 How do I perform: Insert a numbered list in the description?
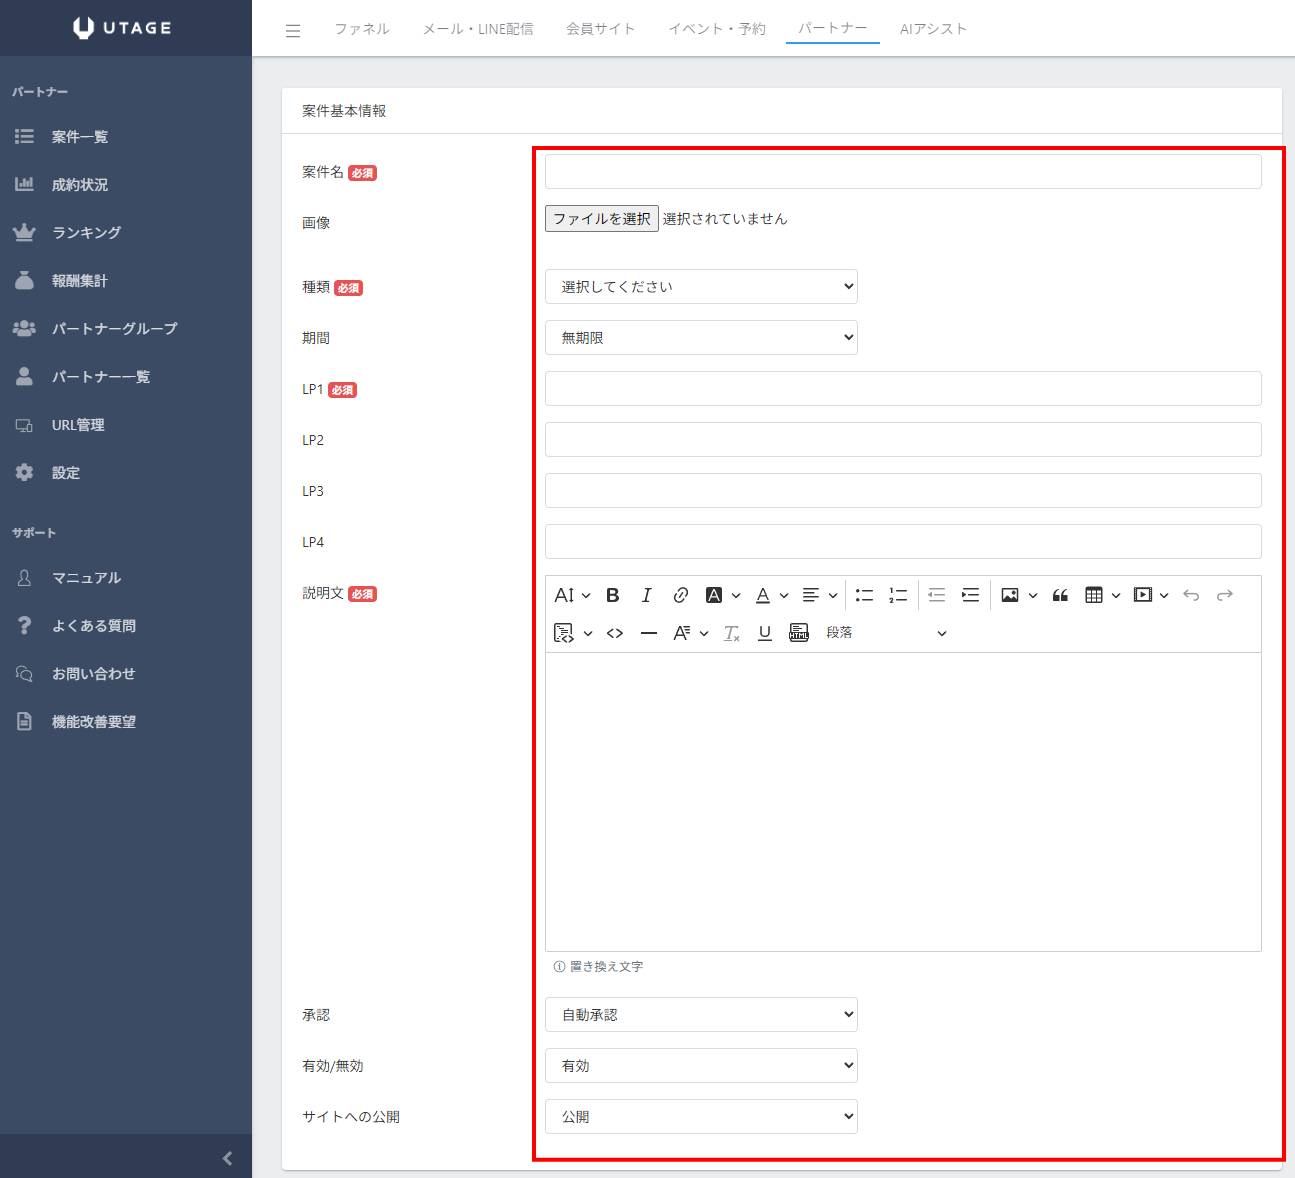tap(898, 595)
